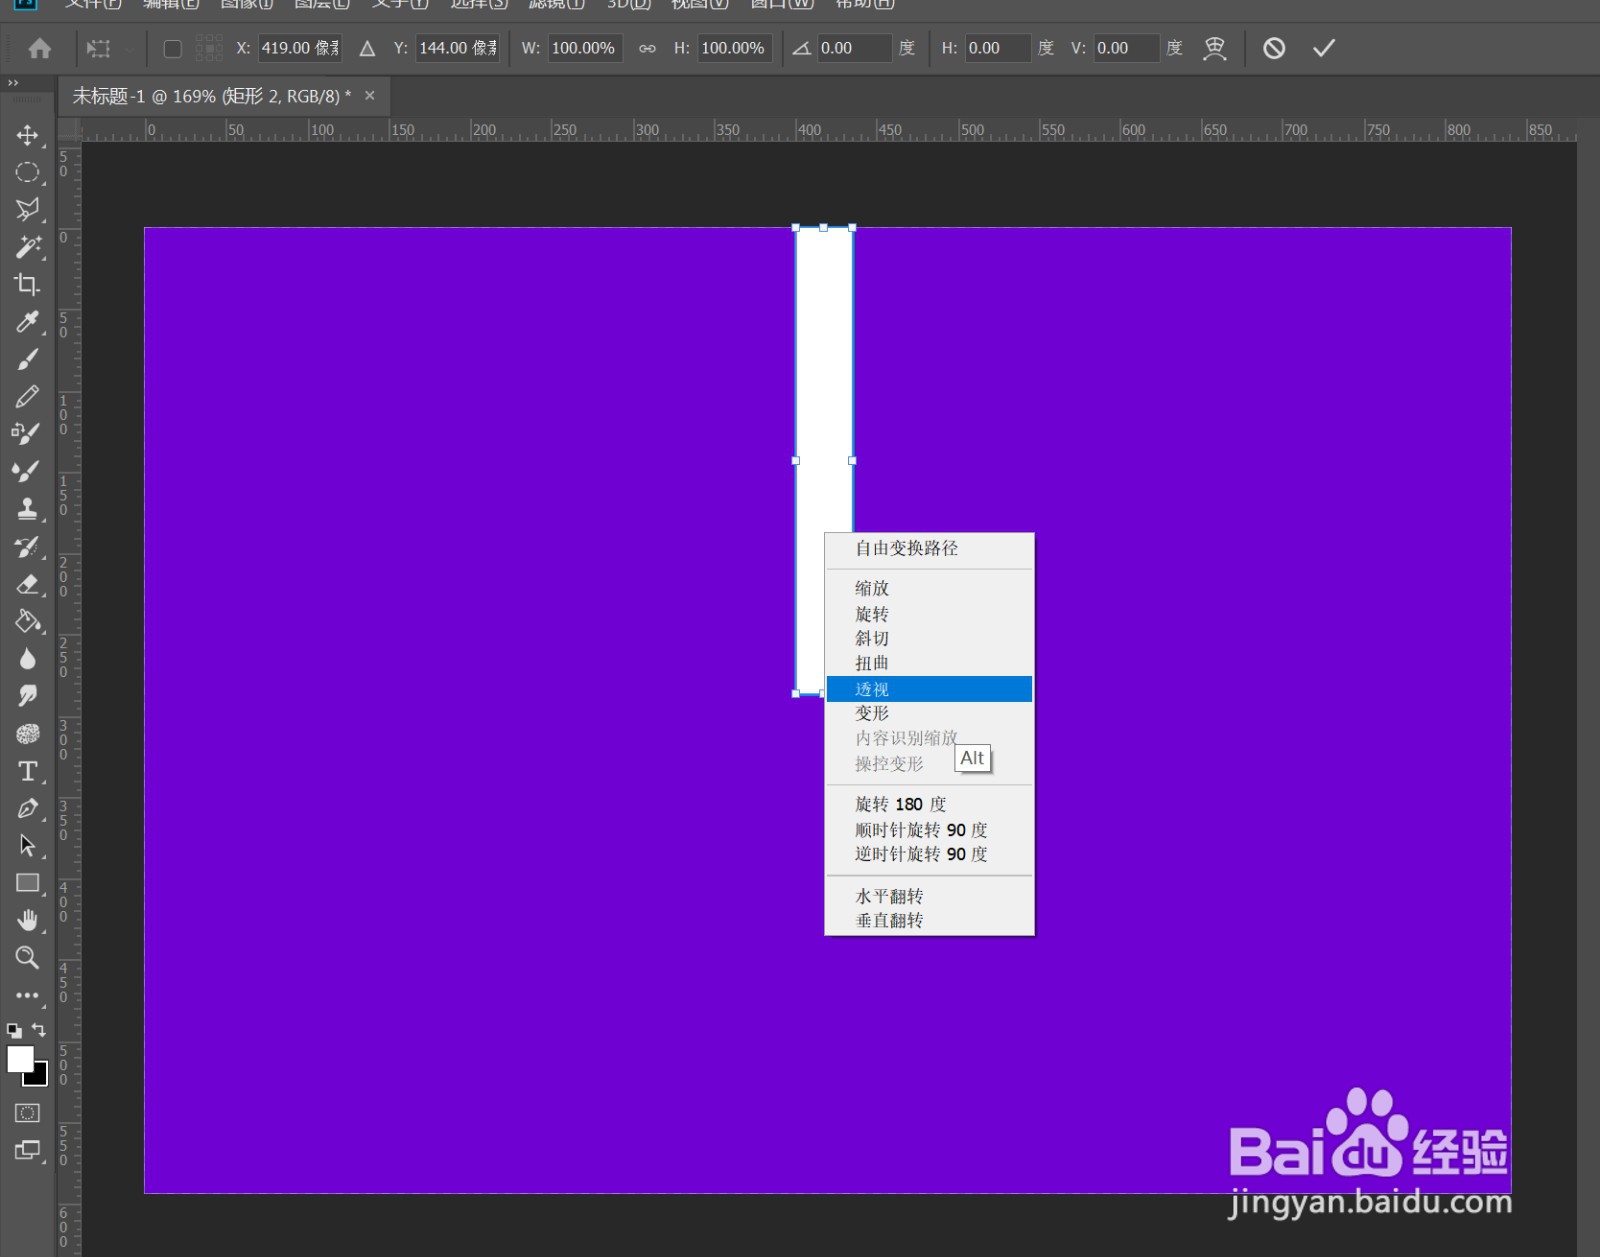Select the Zoom magnifier tool

point(27,957)
